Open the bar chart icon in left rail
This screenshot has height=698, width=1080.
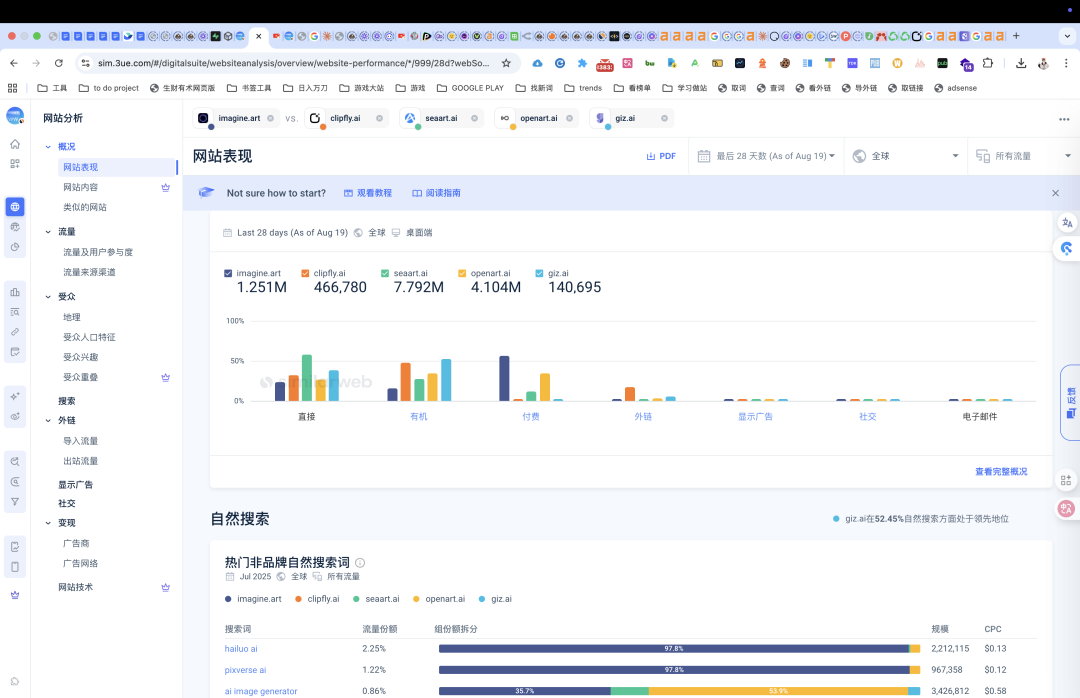[x=14, y=292]
